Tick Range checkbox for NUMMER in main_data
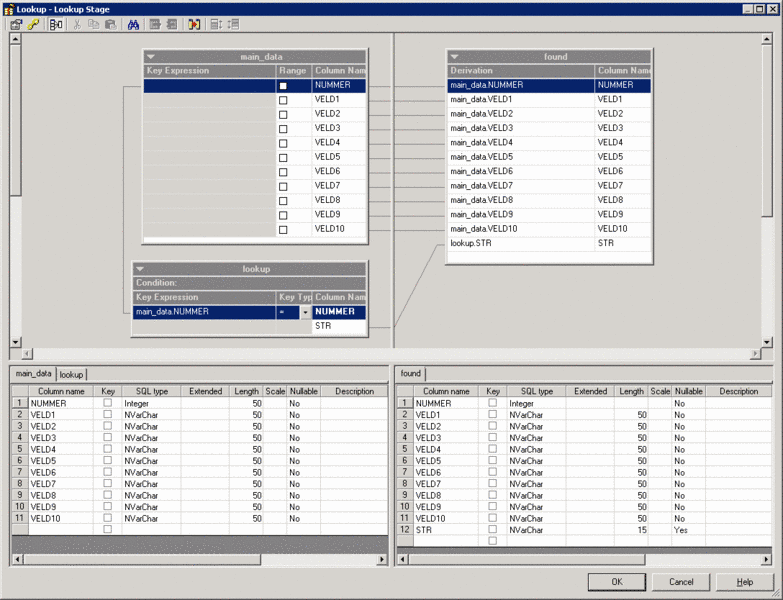This screenshot has height=600, width=783. click(x=283, y=86)
